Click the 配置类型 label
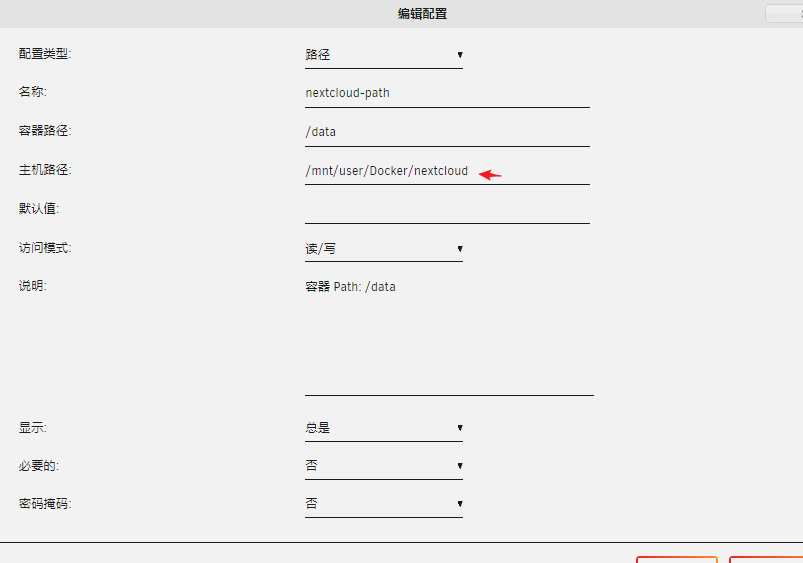803x563 pixels. point(45,54)
